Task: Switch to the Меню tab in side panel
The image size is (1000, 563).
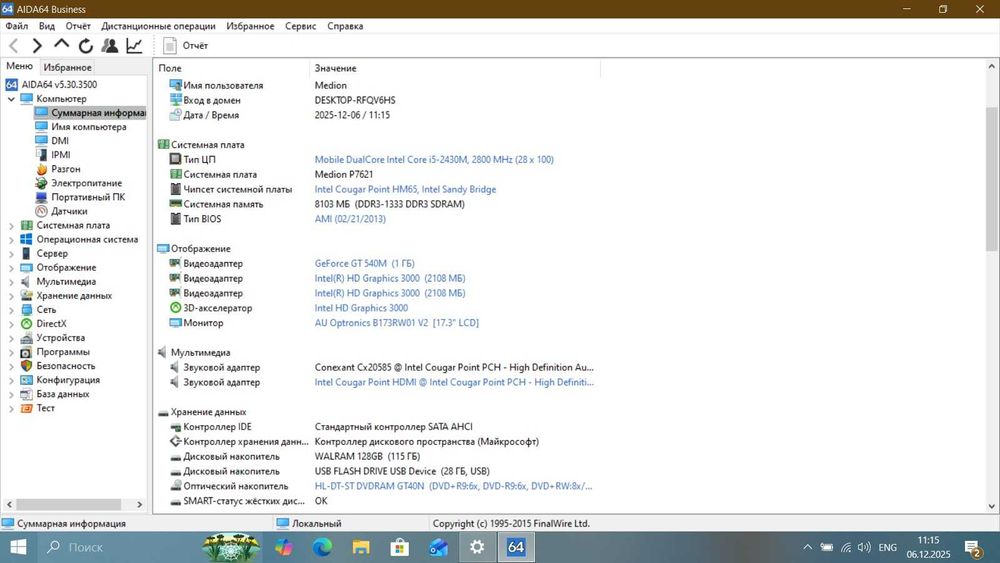Action: point(19,66)
